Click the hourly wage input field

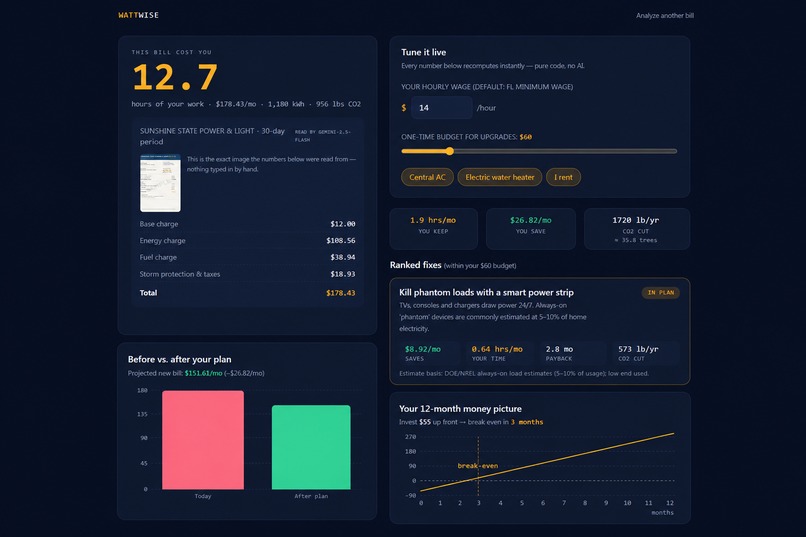coord(442,108)
